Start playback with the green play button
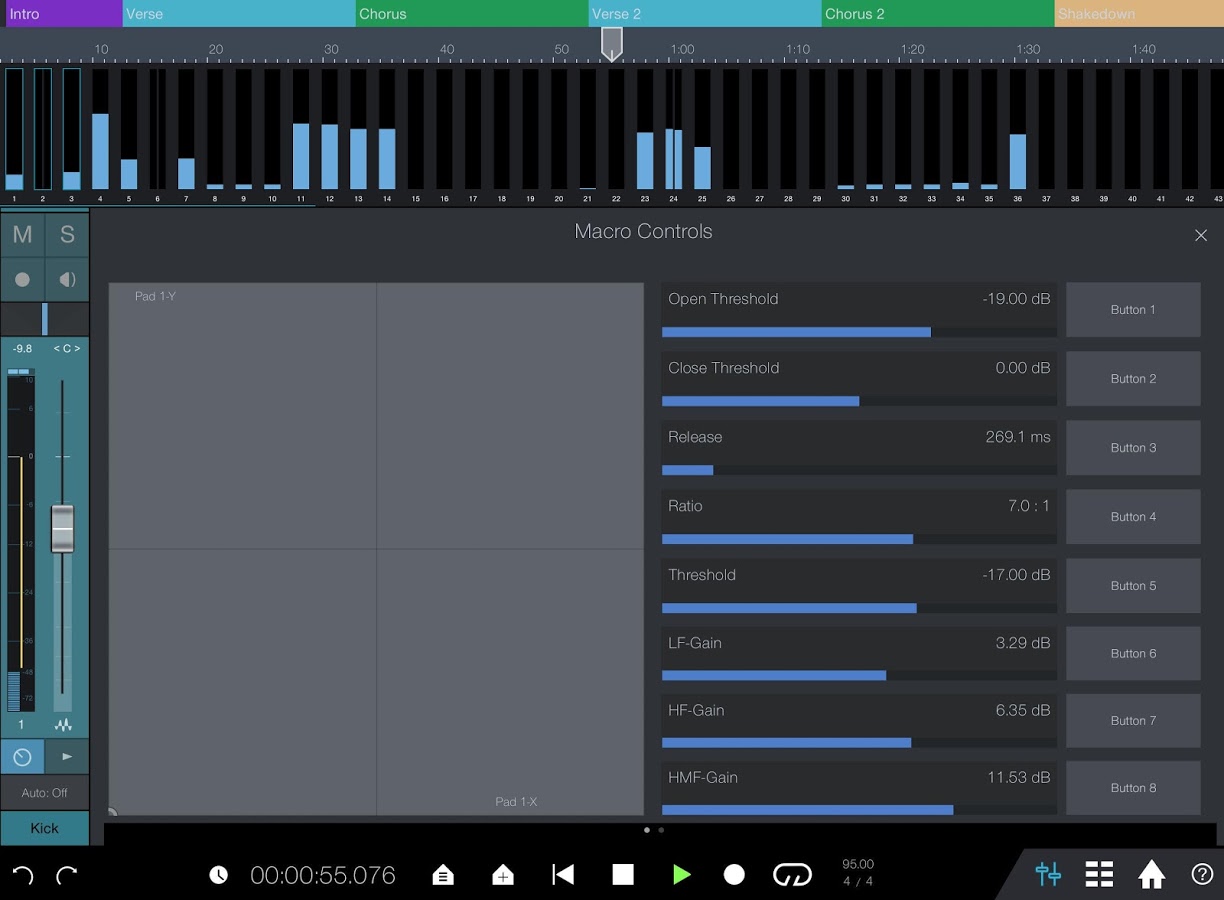The height and width of the screenshot is (900, 1224). tap(682, 874)
